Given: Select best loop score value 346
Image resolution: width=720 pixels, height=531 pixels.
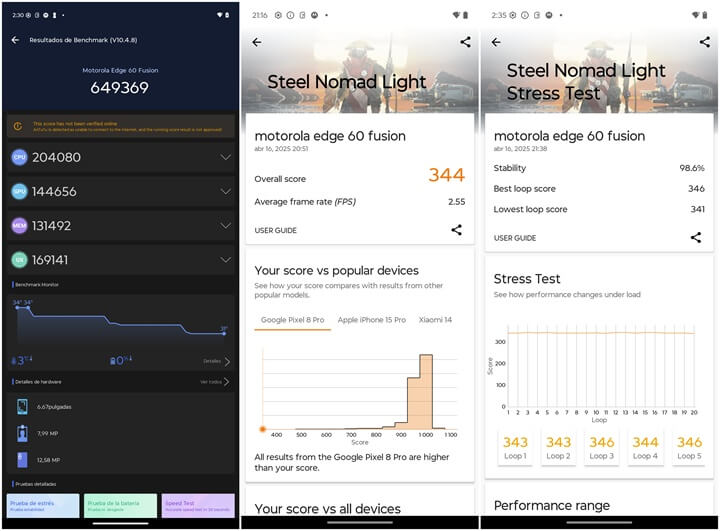Looking at the screenshot, I should pyautogui.click(x=696, y=189).
